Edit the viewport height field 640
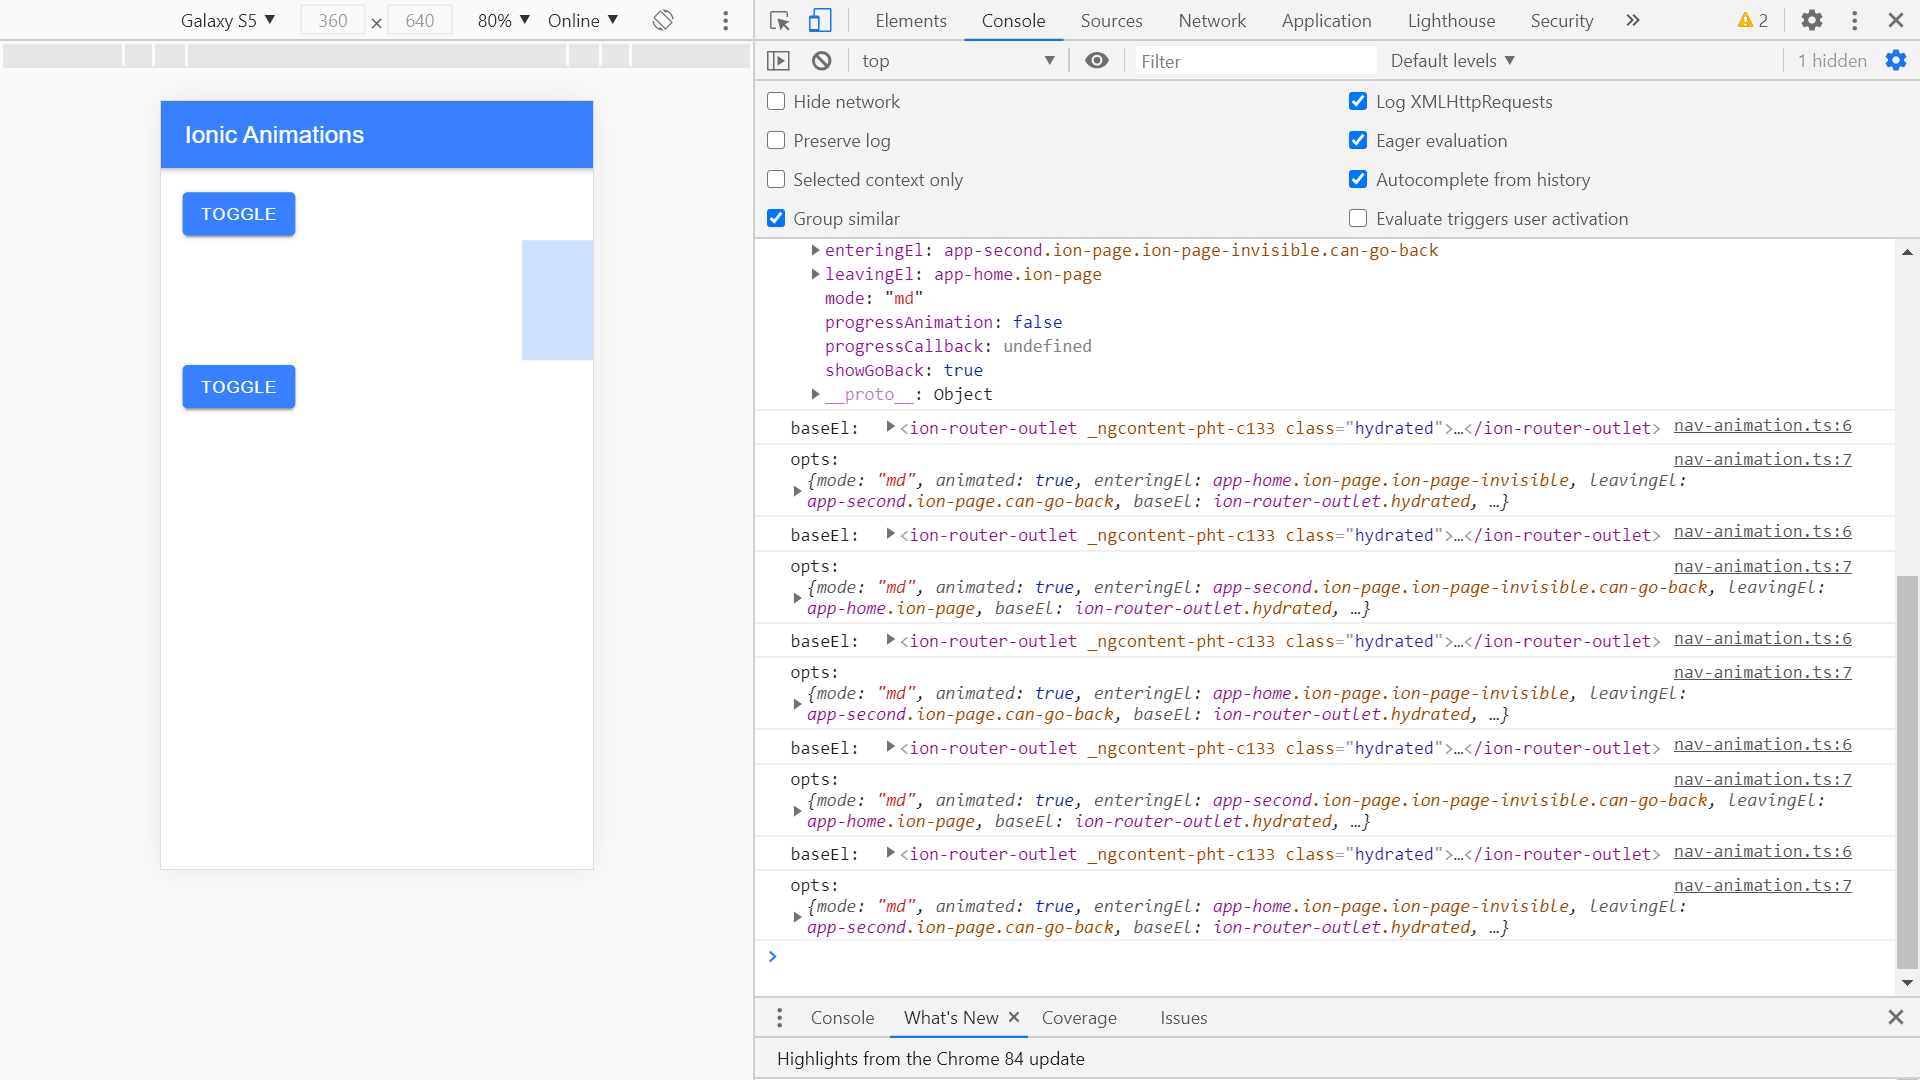The height and width of the screenshot is (1080, 1920). click(x=420, y=20)
